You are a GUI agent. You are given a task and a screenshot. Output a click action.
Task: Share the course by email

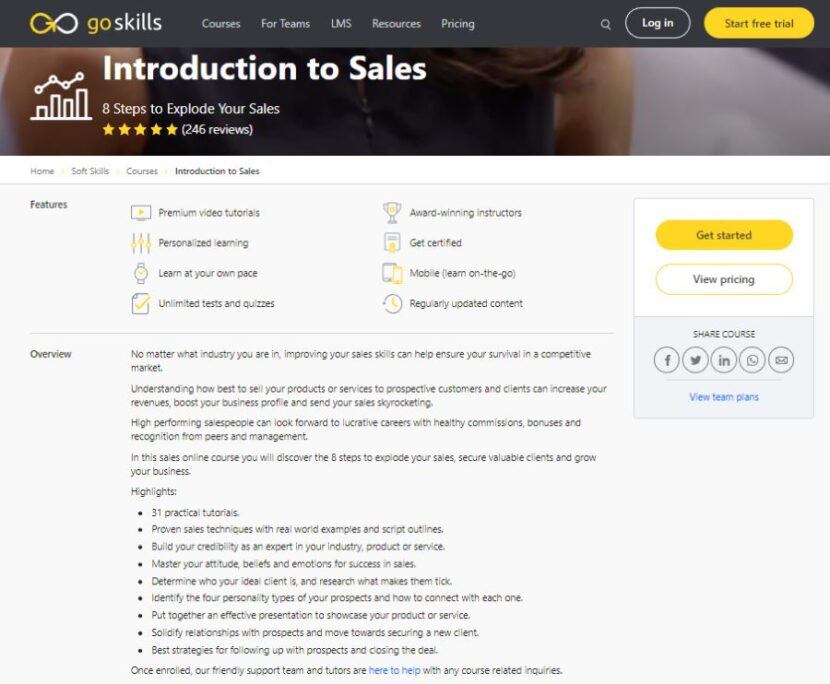tap(779, 360)
